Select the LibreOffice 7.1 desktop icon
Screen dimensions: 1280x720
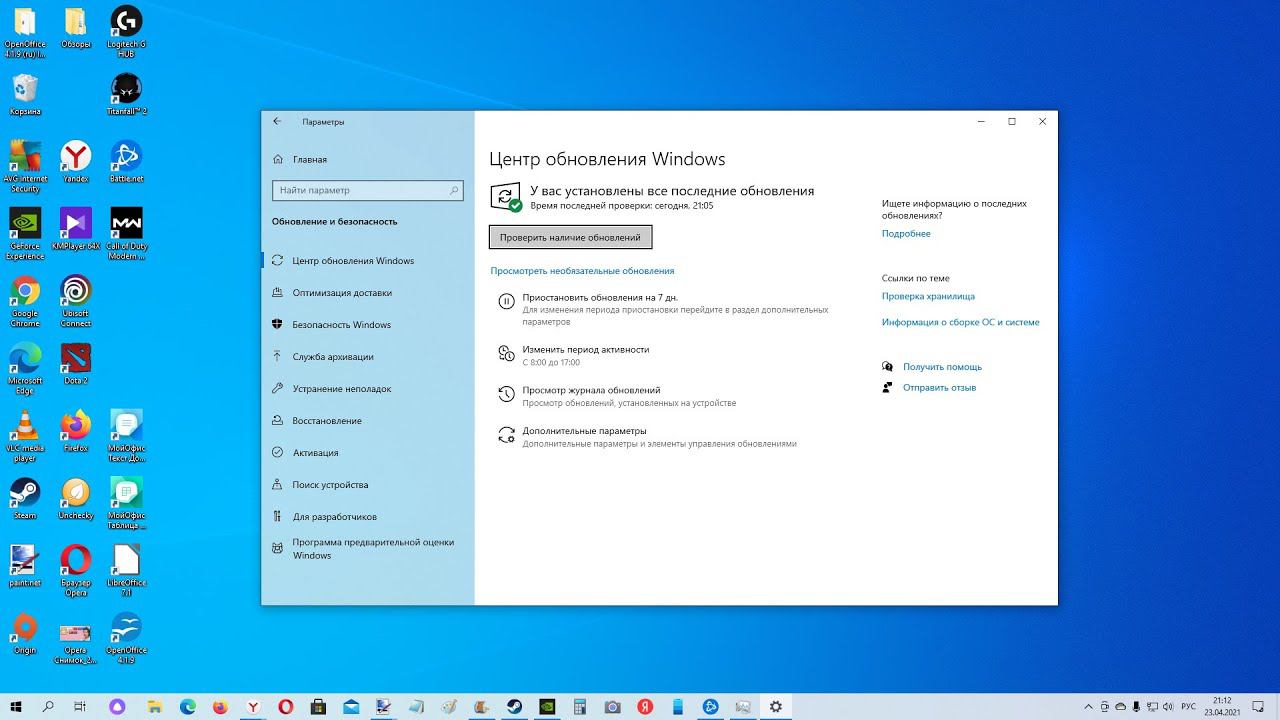pyautogui.click(x=126, y=571)
